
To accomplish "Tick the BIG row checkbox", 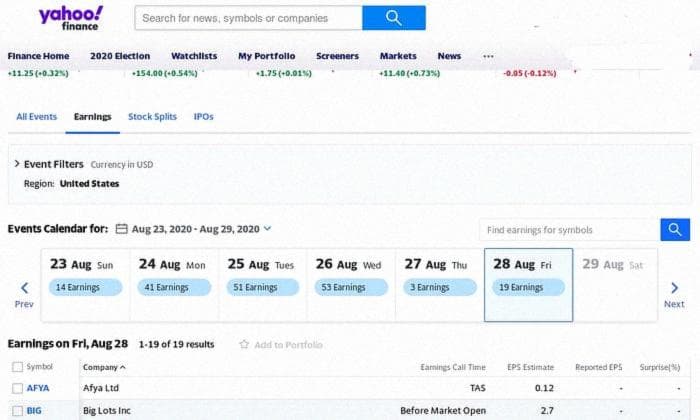I will pyautogui.click(x=17, y=411).
